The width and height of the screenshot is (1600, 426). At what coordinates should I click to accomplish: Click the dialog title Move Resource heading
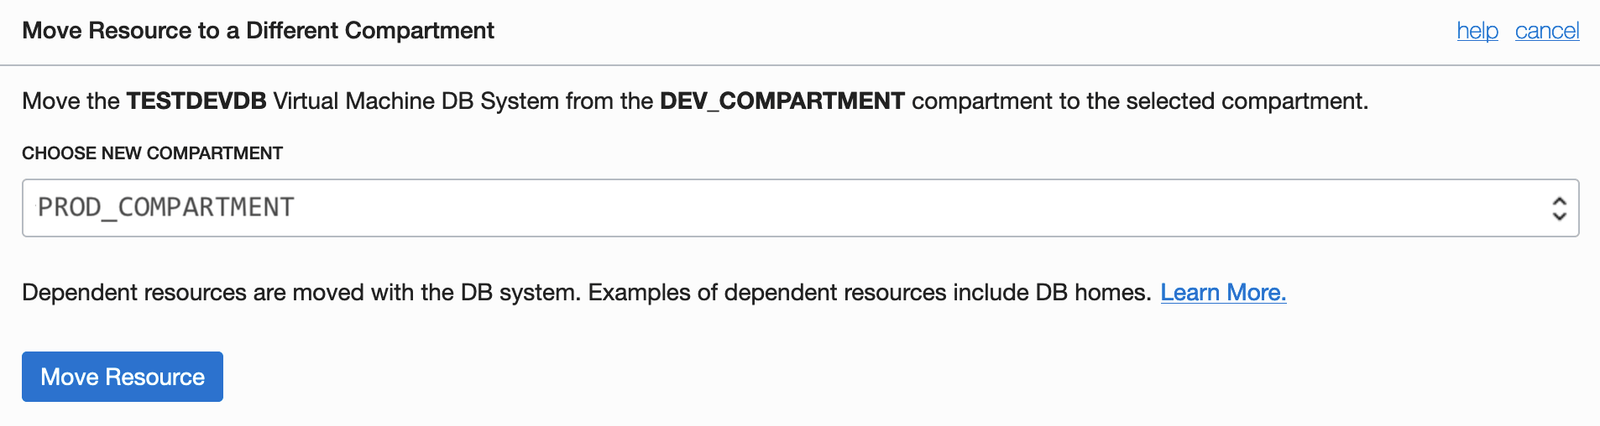(258, 31)
